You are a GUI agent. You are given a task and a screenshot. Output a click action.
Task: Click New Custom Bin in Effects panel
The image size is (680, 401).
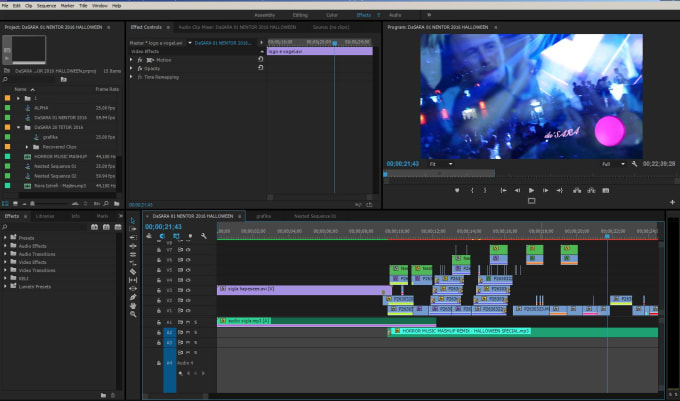click(x=103, y=395)
